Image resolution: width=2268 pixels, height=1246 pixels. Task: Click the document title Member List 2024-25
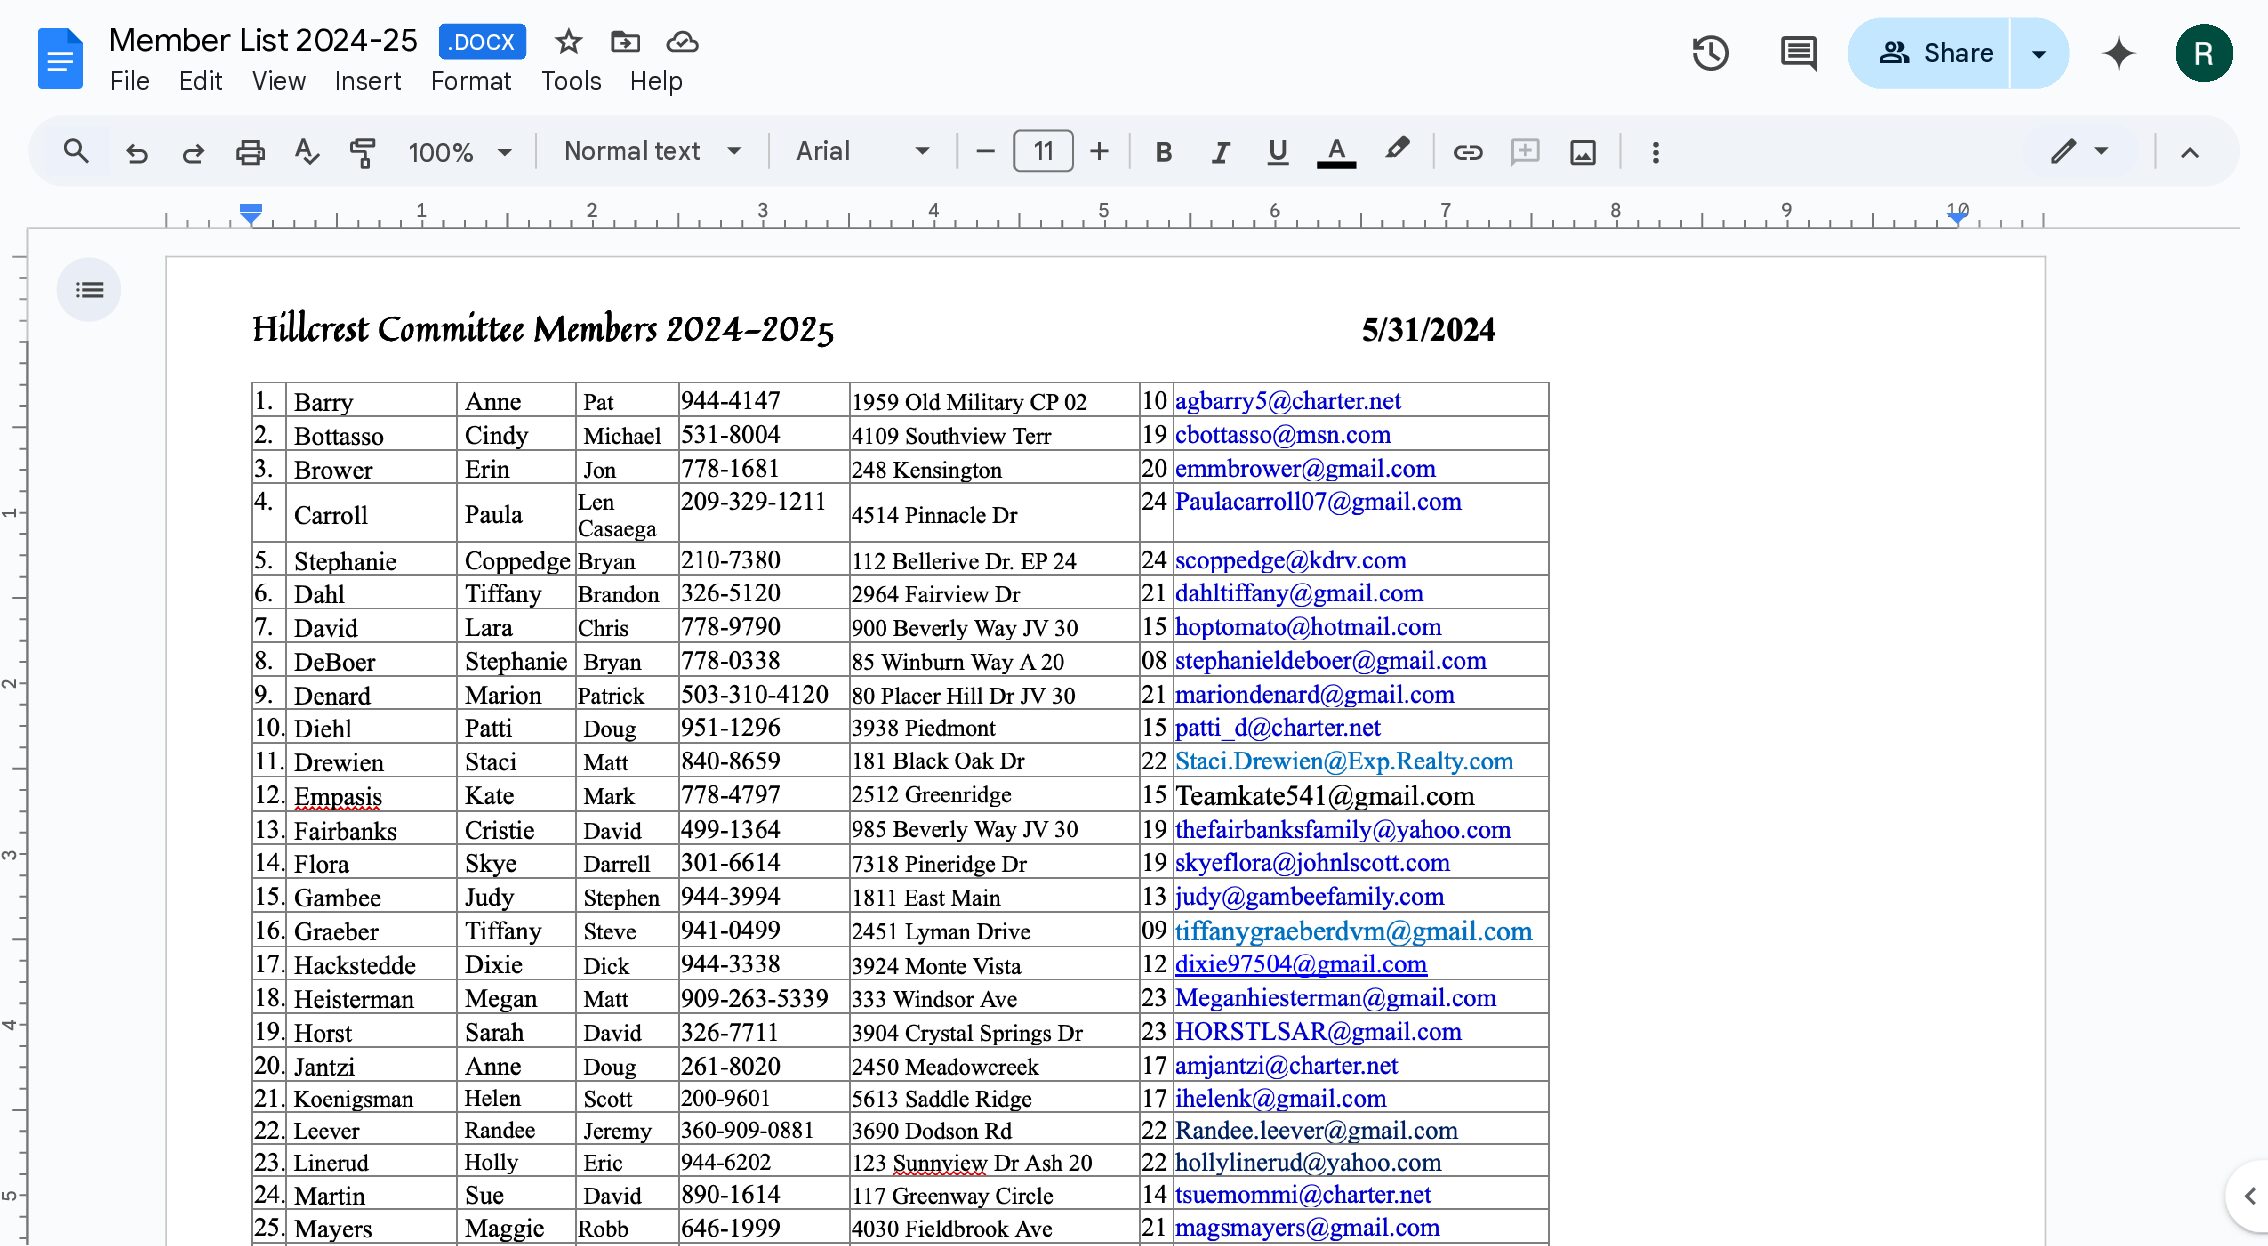click(263, 41)
